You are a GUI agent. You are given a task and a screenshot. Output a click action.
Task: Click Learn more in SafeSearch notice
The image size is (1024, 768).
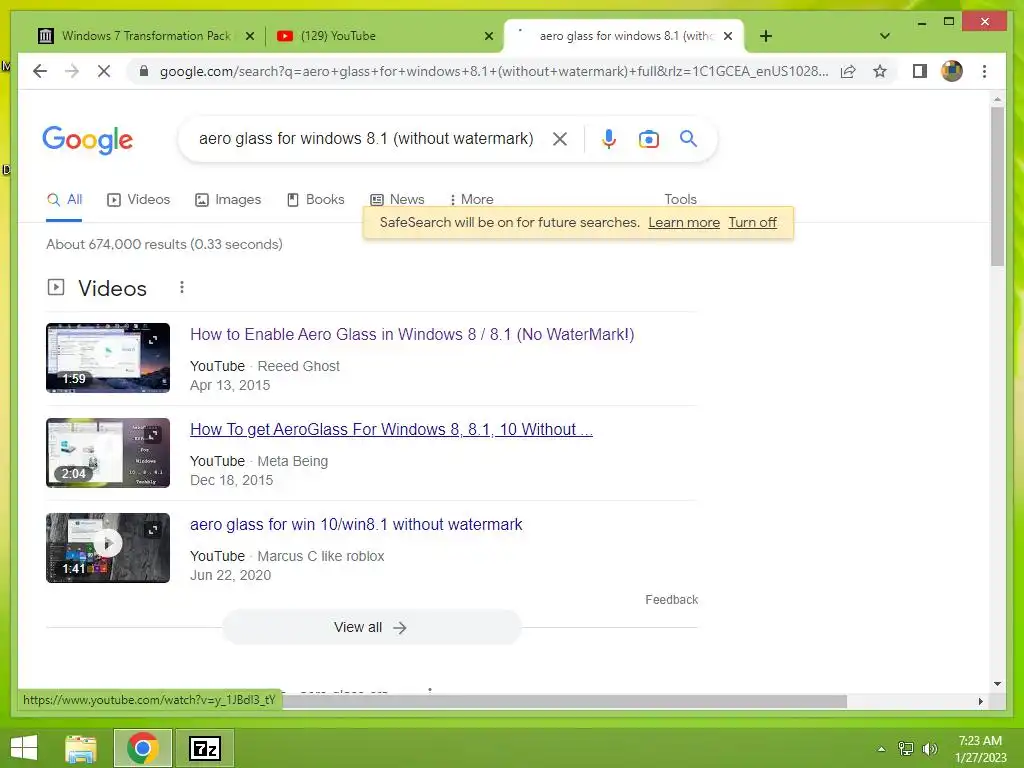[684, 223]
